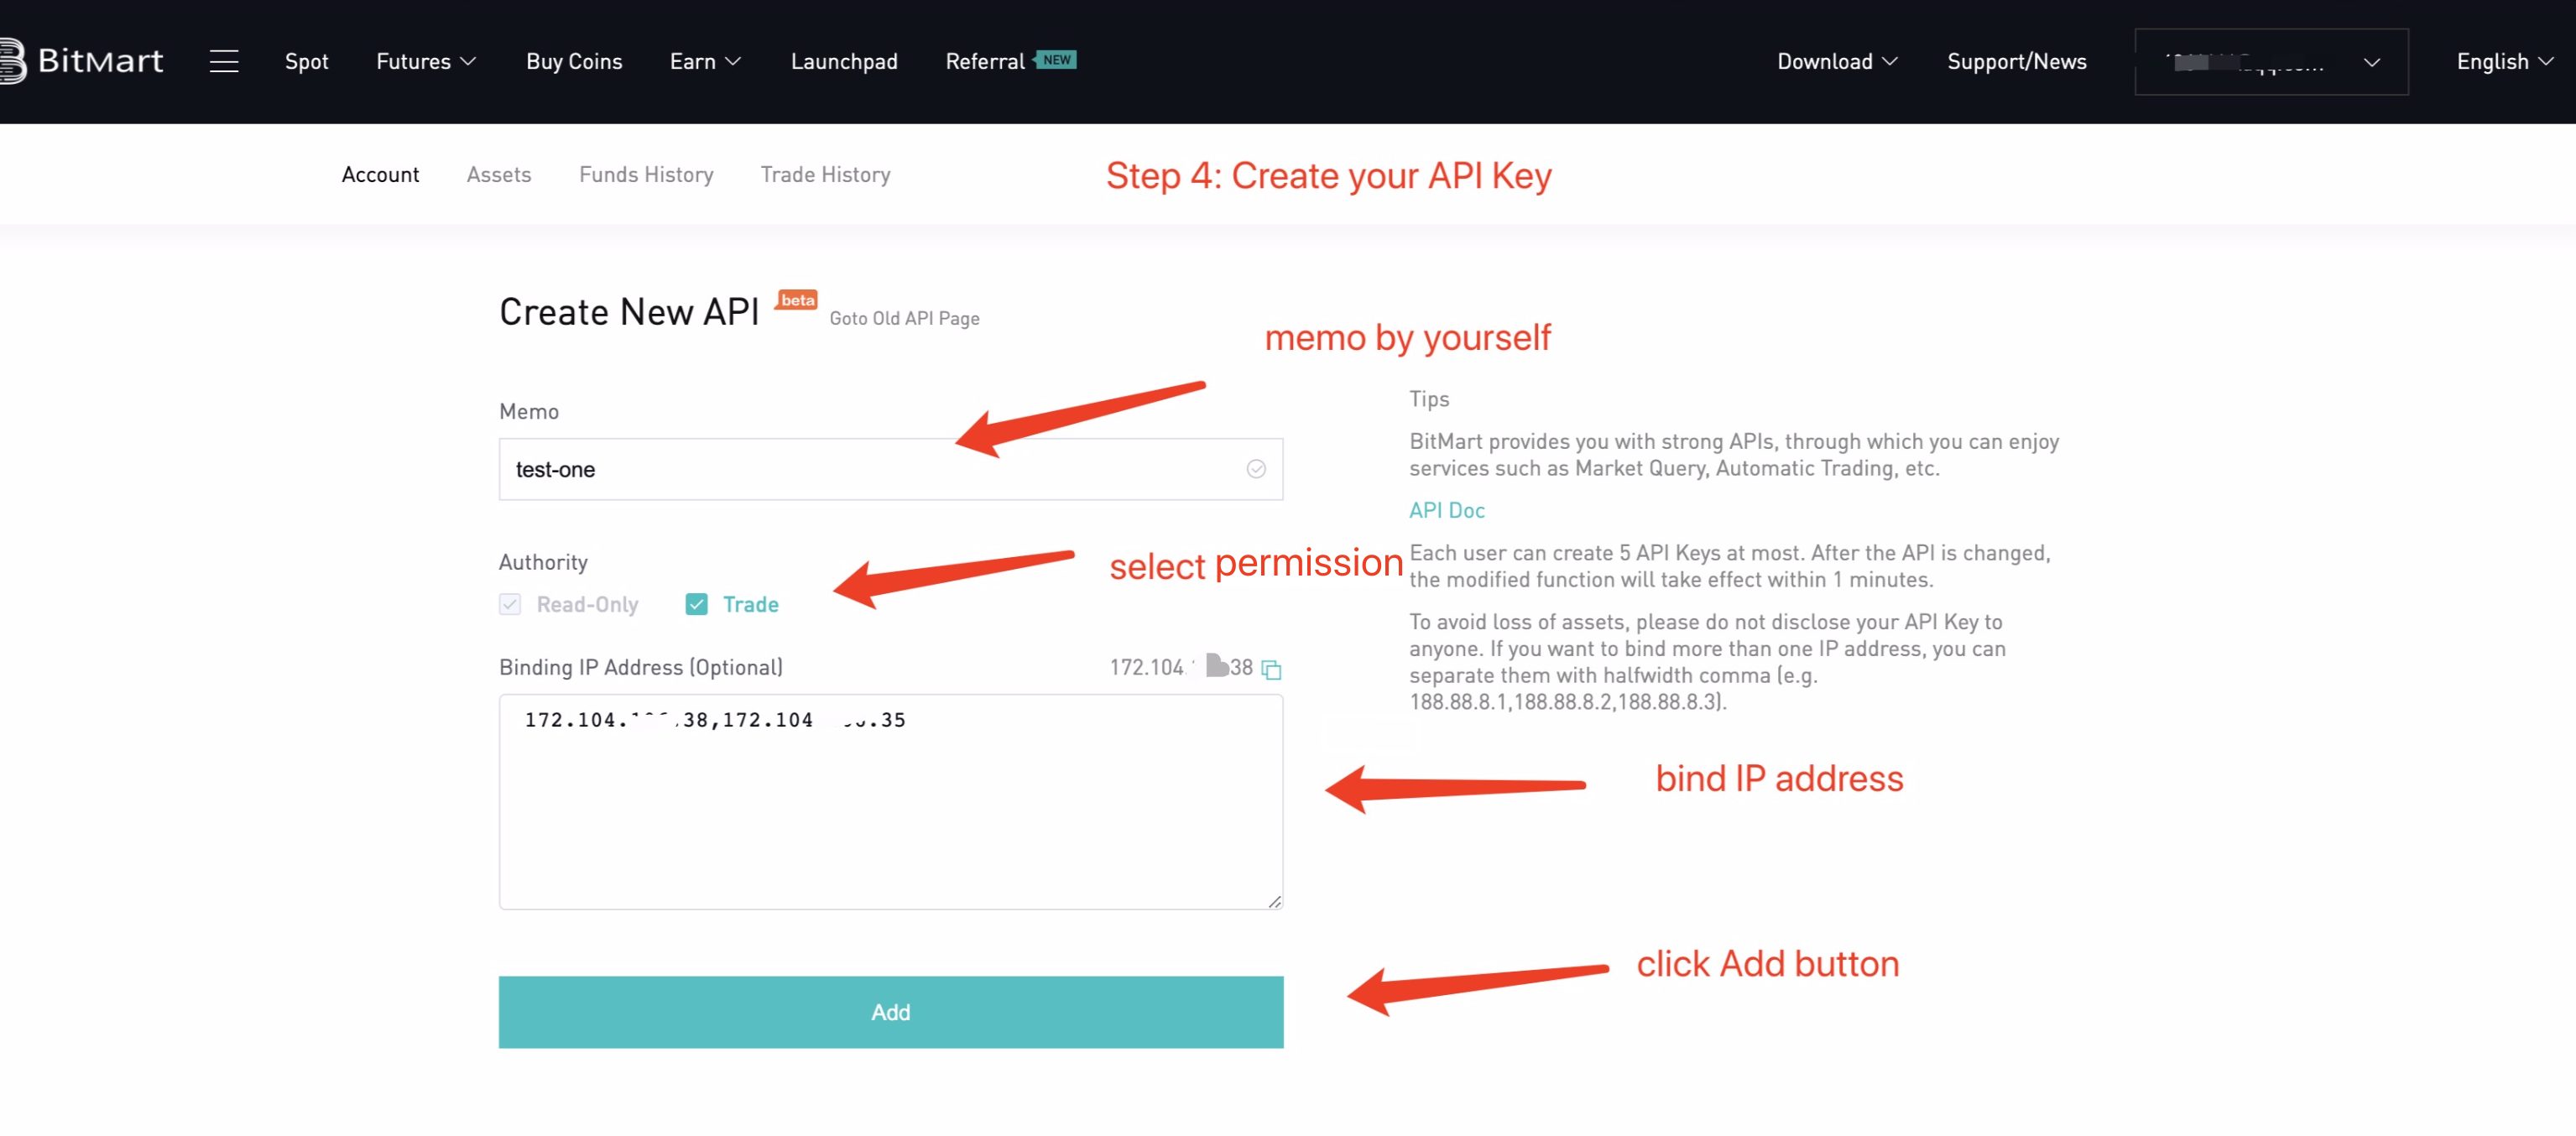Viewport: 2576px width, 1136px height.
Task: Expand the Earn dropdown
Action: [705, 61]
